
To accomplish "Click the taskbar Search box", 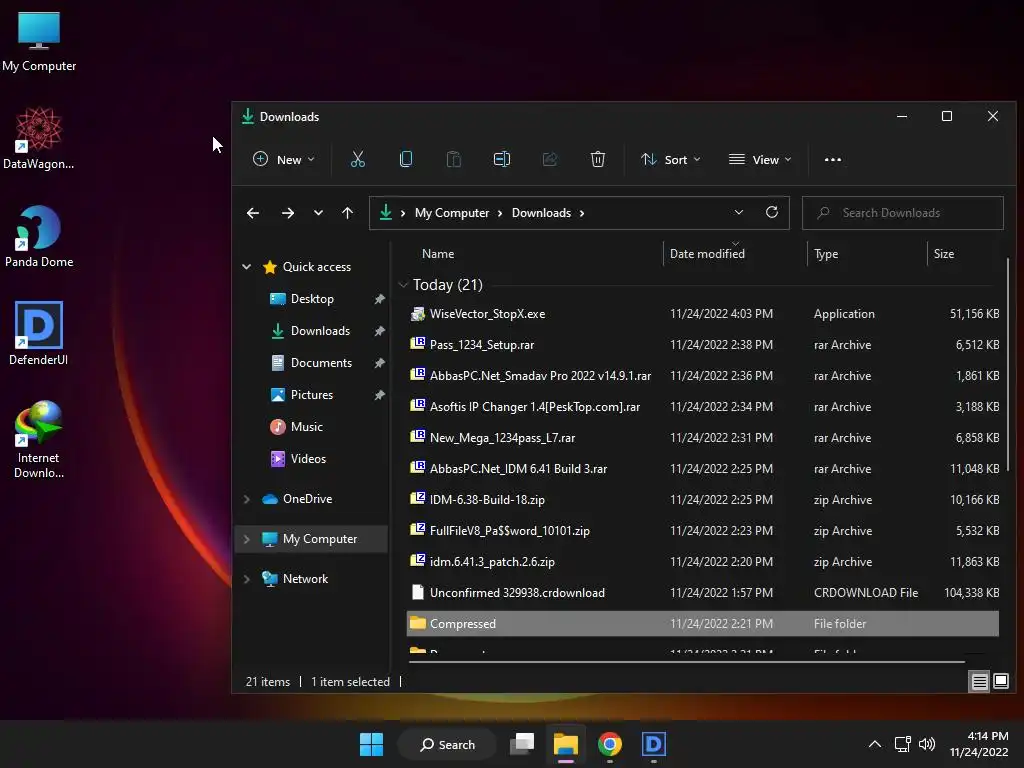I will [x=447, y=744].
